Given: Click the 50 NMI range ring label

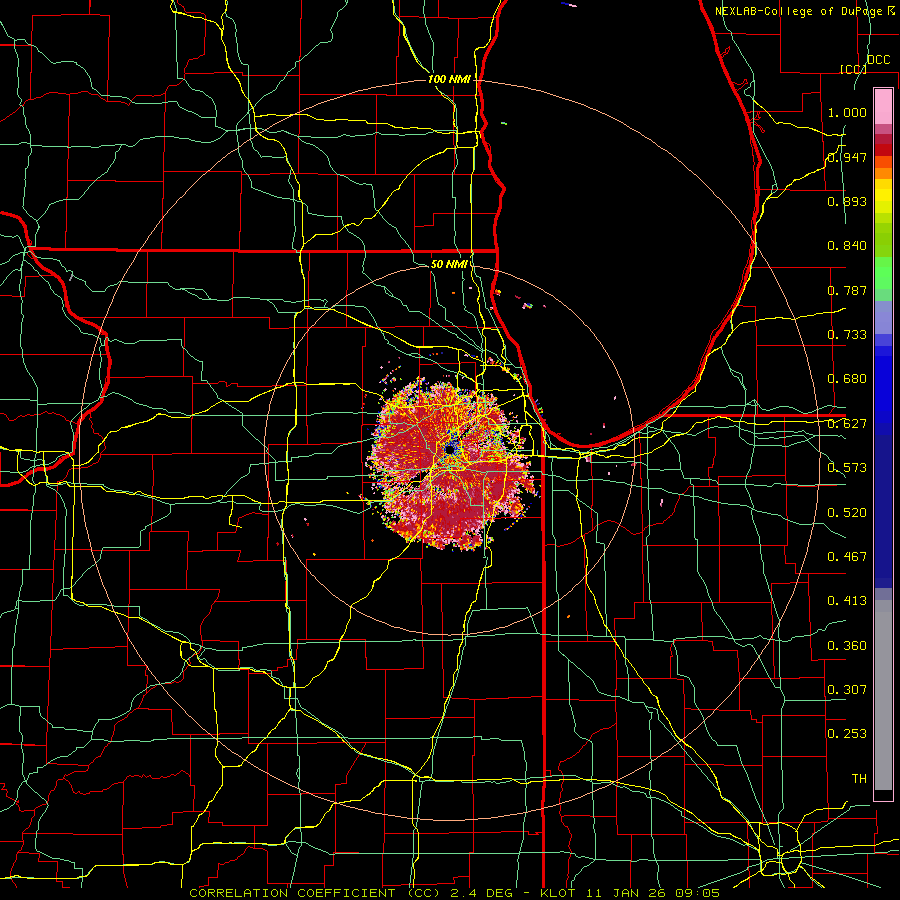Looking at the screenshot, I should (x=449, y=264).
